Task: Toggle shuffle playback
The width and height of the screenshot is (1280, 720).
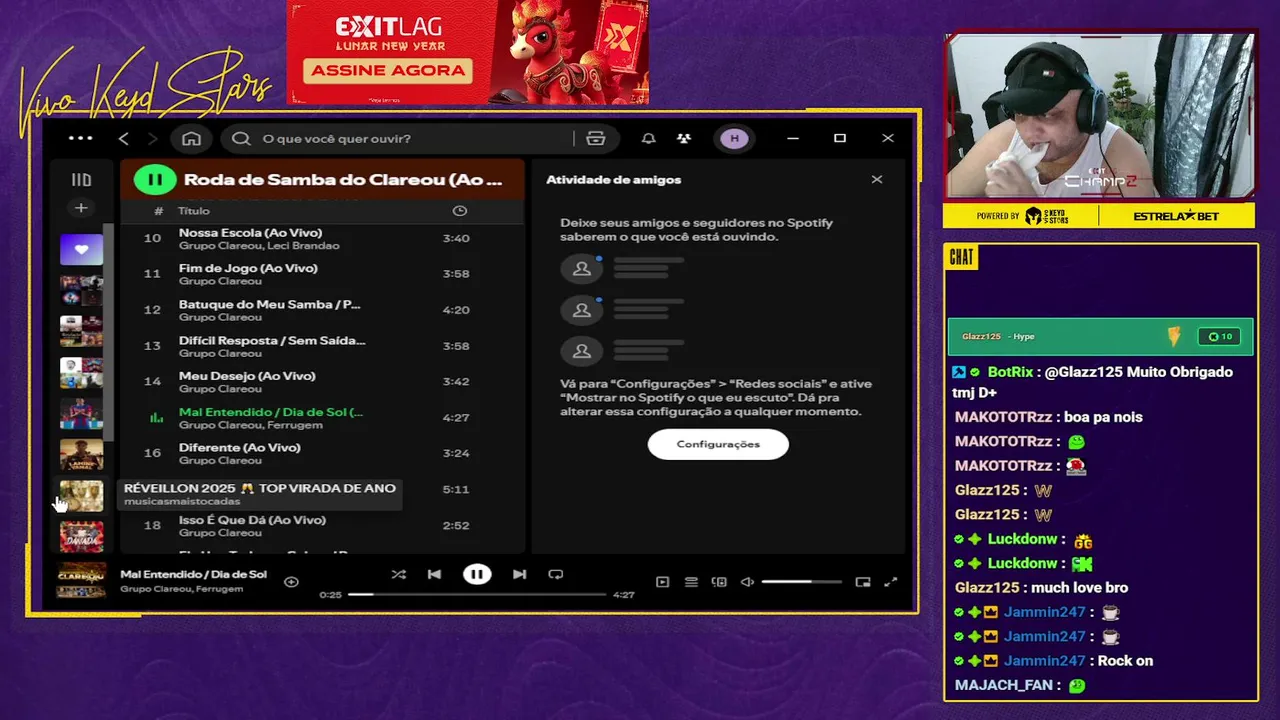Action: (398, 574)
